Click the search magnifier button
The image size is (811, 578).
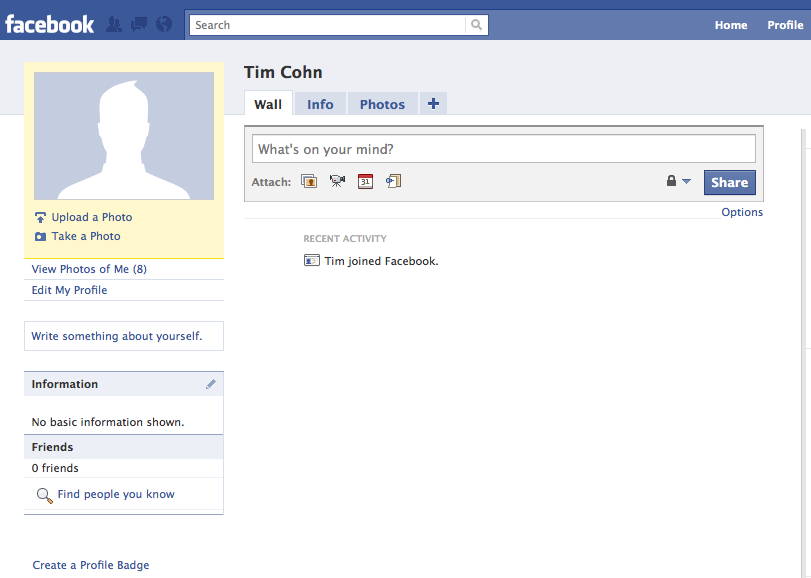point(477,25)
